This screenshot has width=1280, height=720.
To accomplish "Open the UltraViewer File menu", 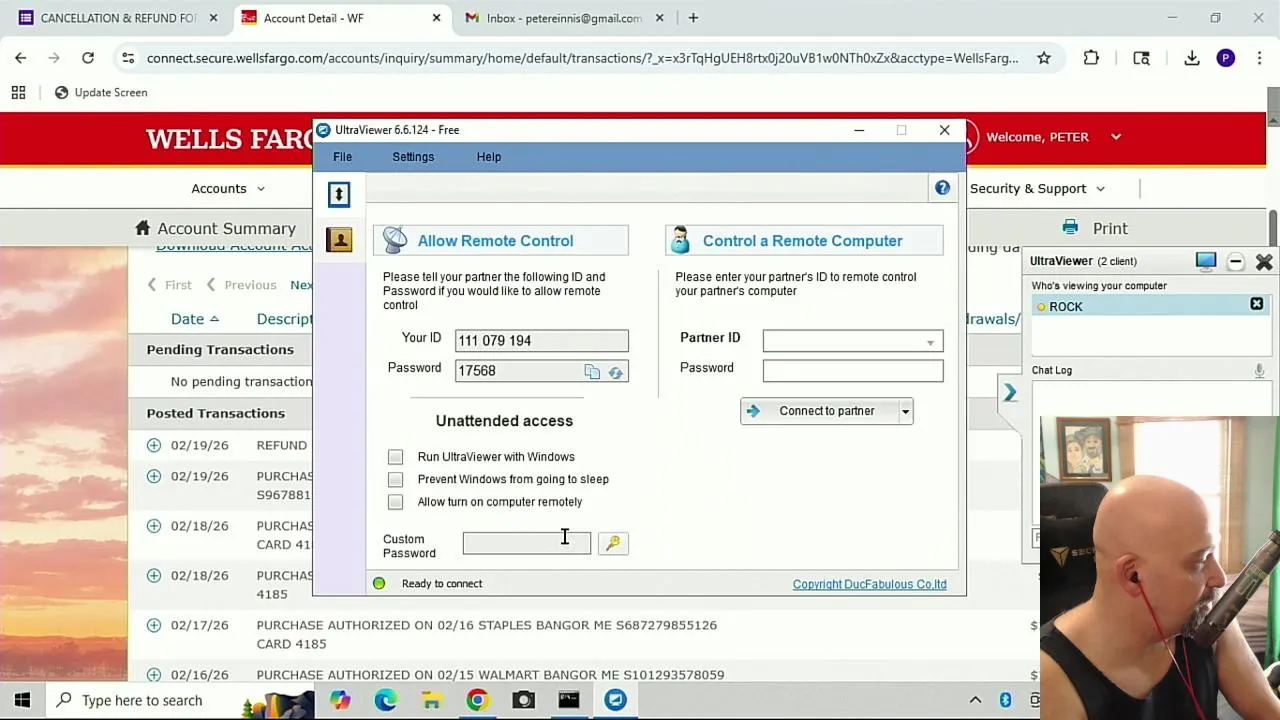I will coord(342,157).
